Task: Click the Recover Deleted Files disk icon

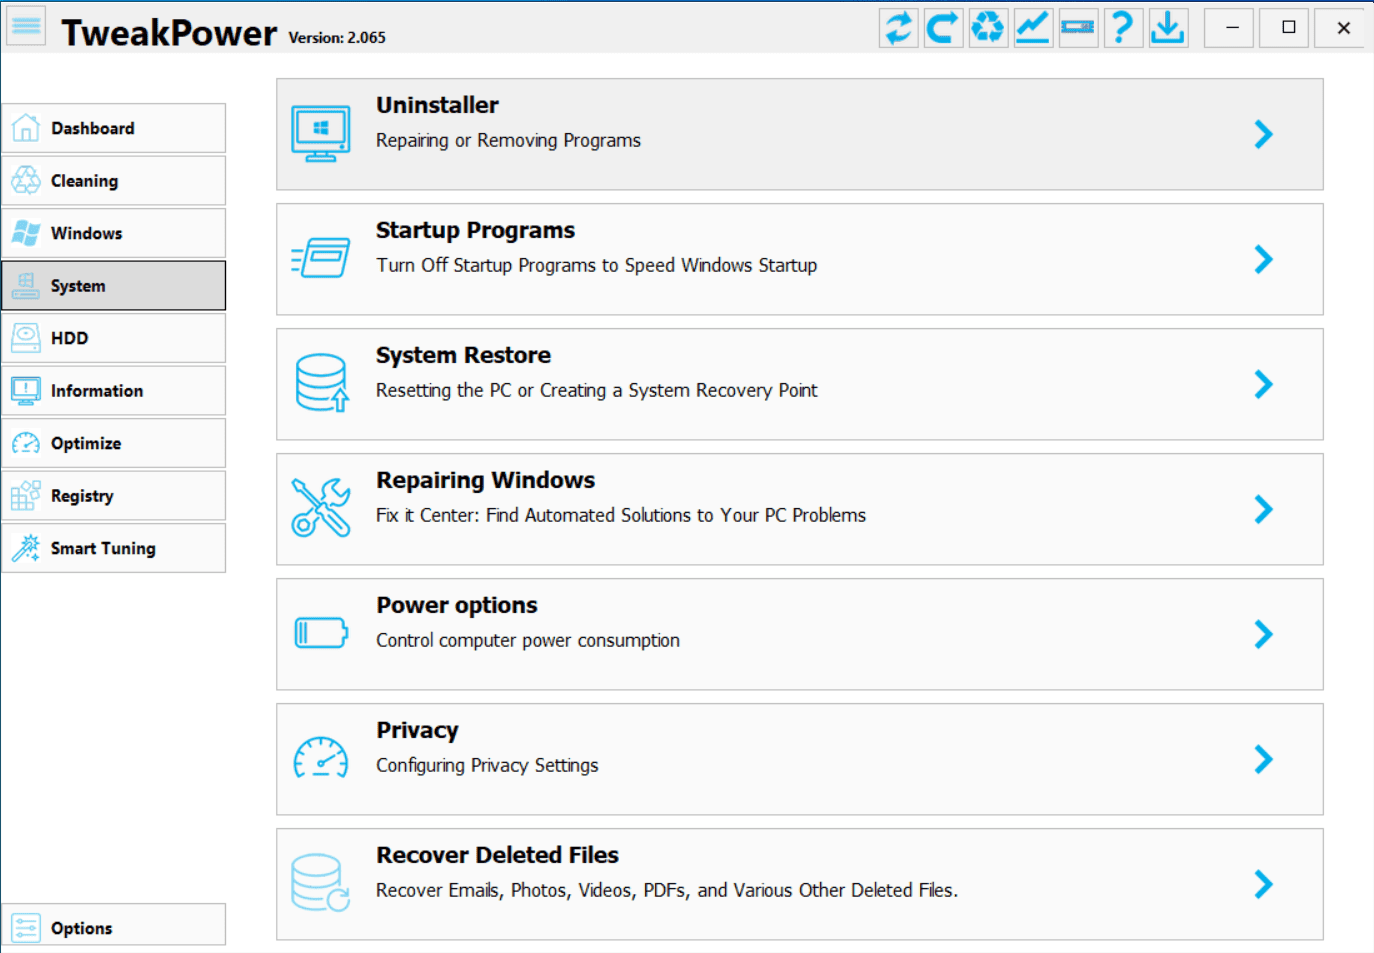Action: [321, 883]
